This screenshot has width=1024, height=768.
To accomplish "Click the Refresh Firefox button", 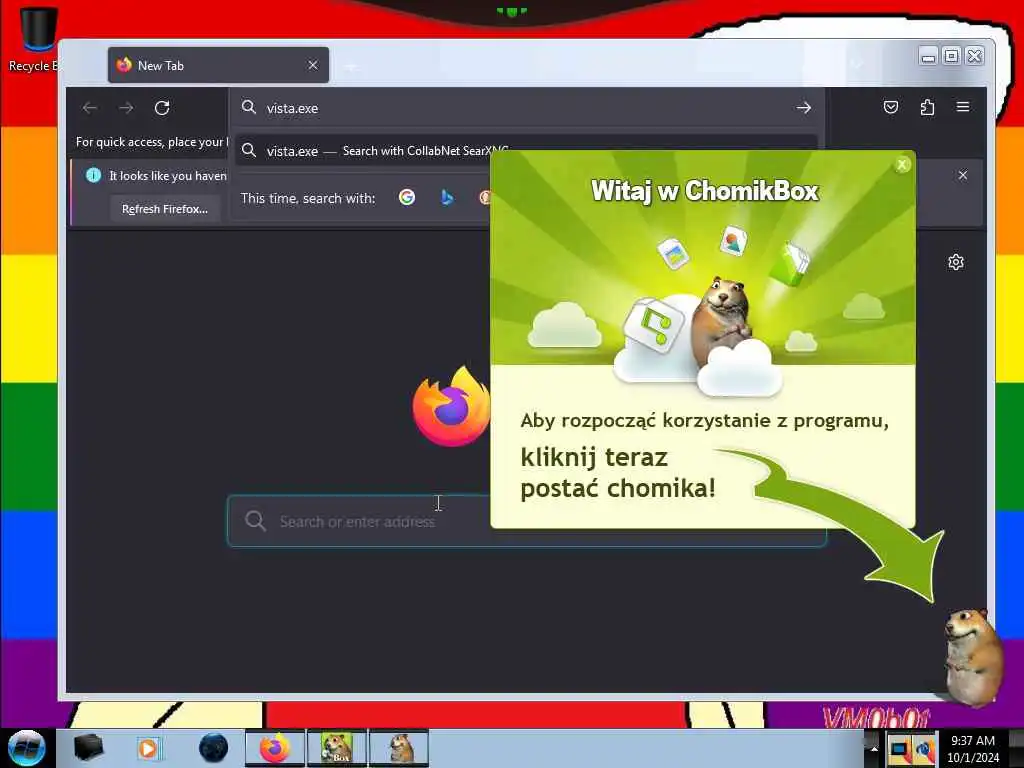I will point(165,209).
